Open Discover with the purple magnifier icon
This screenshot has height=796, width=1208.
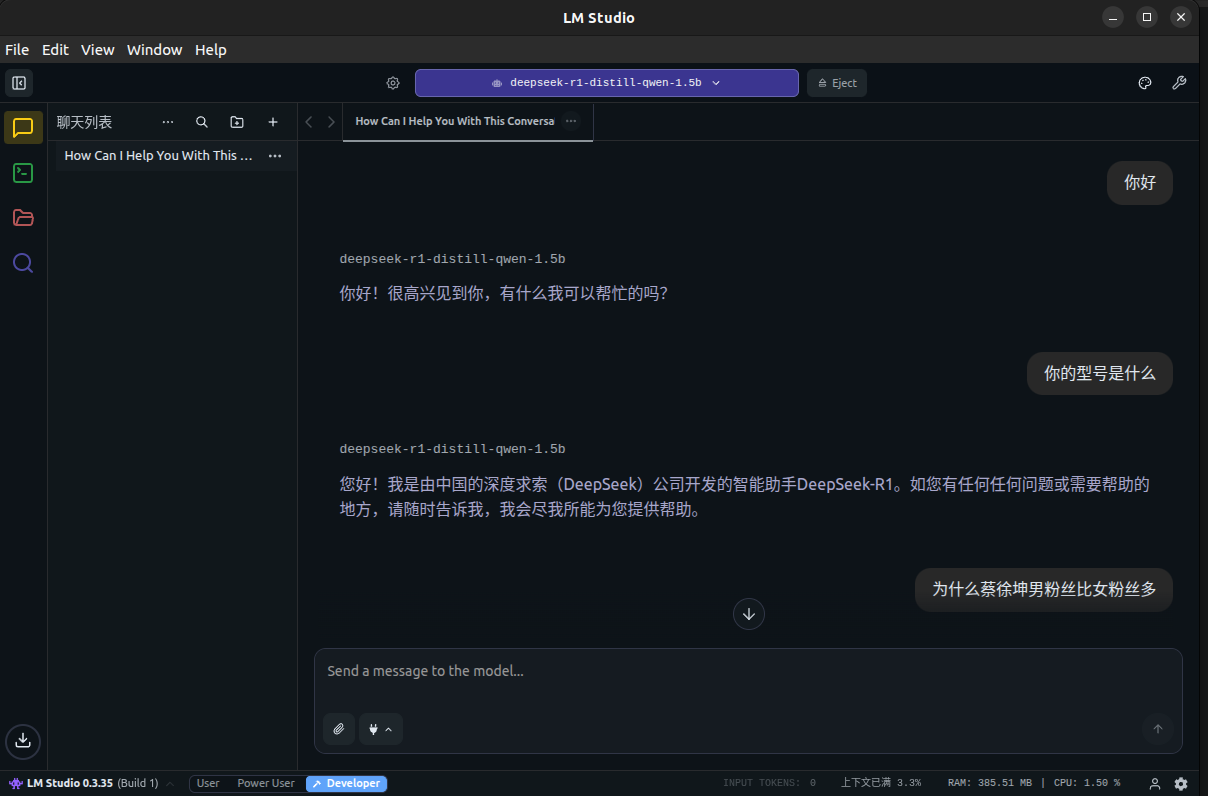point(22,263)
